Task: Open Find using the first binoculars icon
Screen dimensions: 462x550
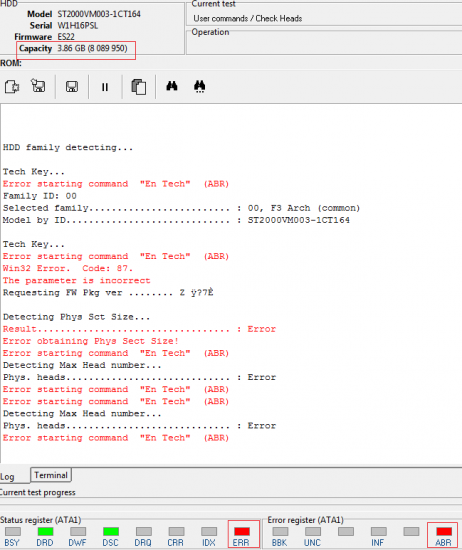Action: click(172, 86)
